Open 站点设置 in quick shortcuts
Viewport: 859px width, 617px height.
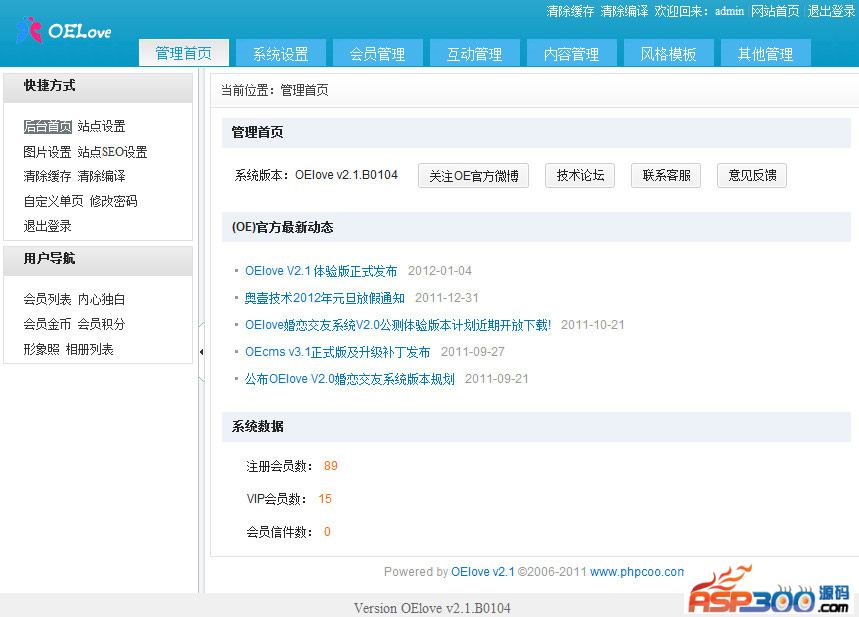coord(101,127)
